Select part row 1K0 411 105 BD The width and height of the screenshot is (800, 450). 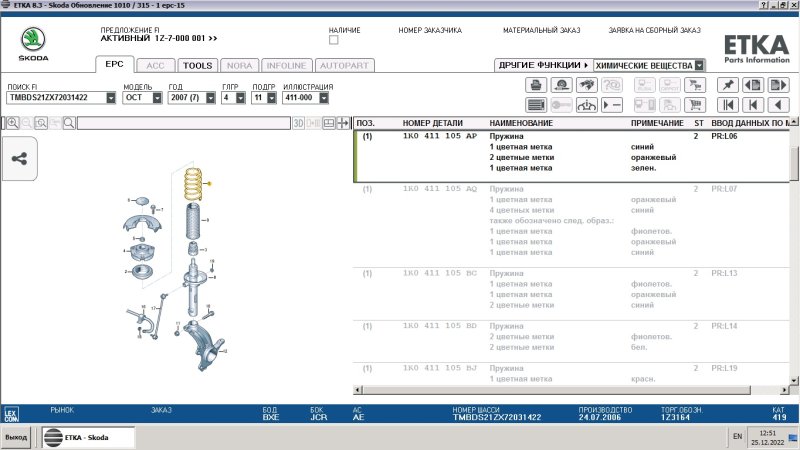point(571,341)
